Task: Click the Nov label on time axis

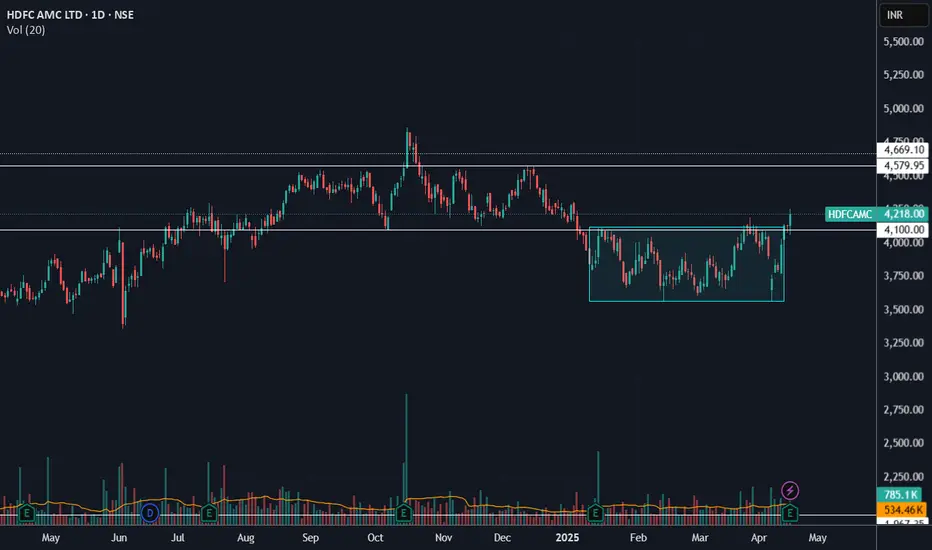Action: [443, 538]
